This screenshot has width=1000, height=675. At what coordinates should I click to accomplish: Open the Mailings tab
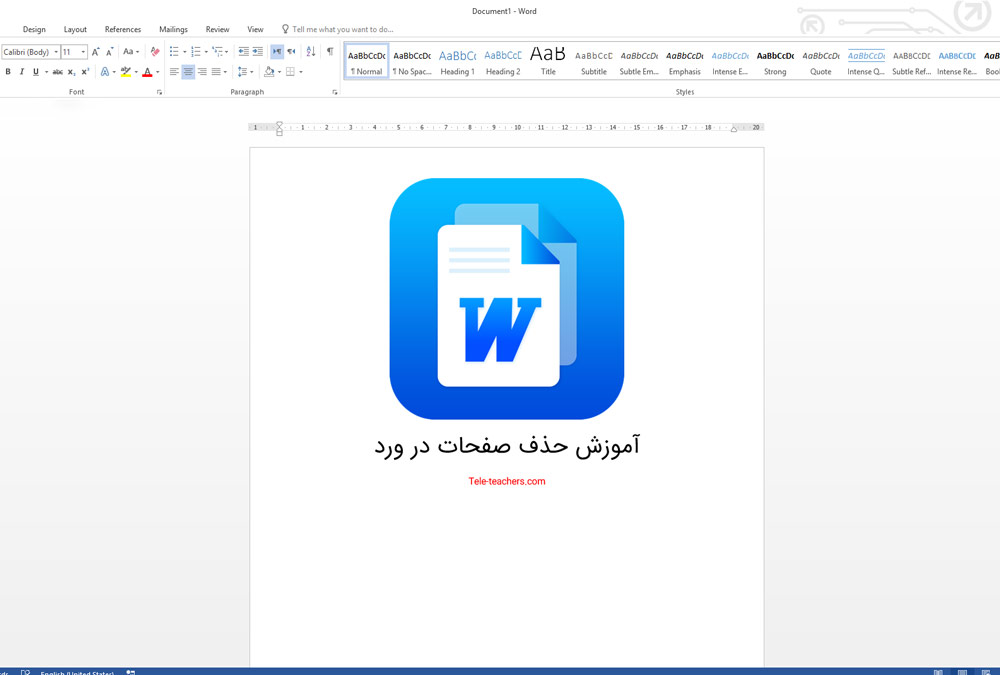tap(173, 29)
